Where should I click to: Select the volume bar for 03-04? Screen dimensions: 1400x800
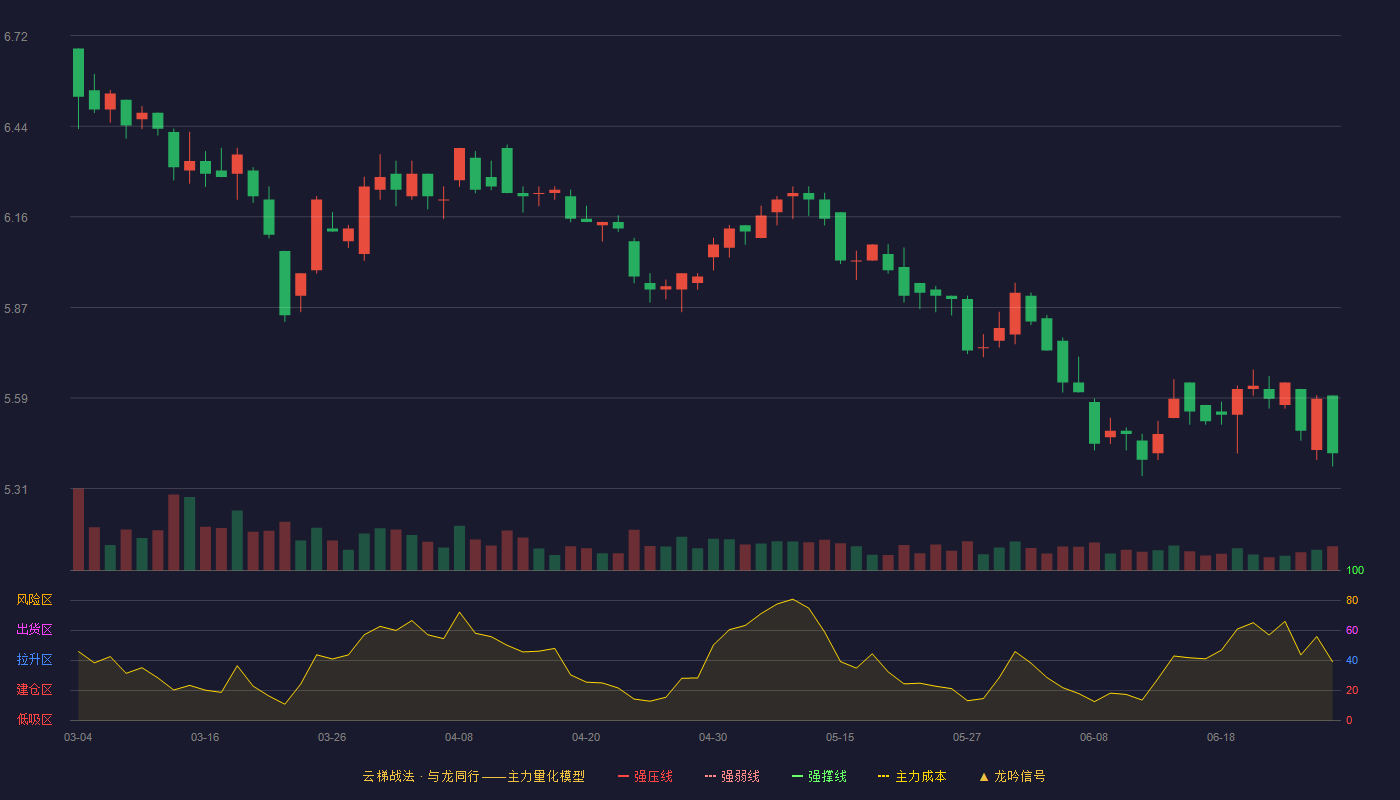pyautogui.click(x=78, y=529)
